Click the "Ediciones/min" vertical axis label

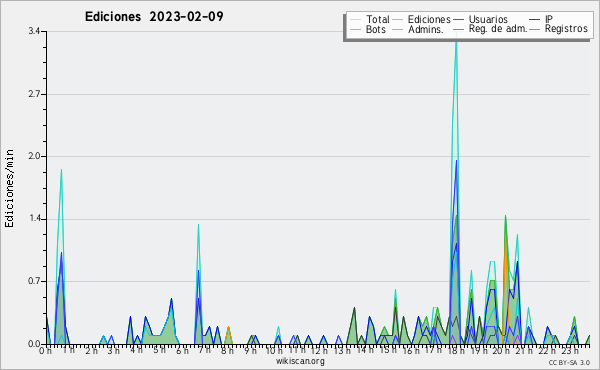[9, 188]
